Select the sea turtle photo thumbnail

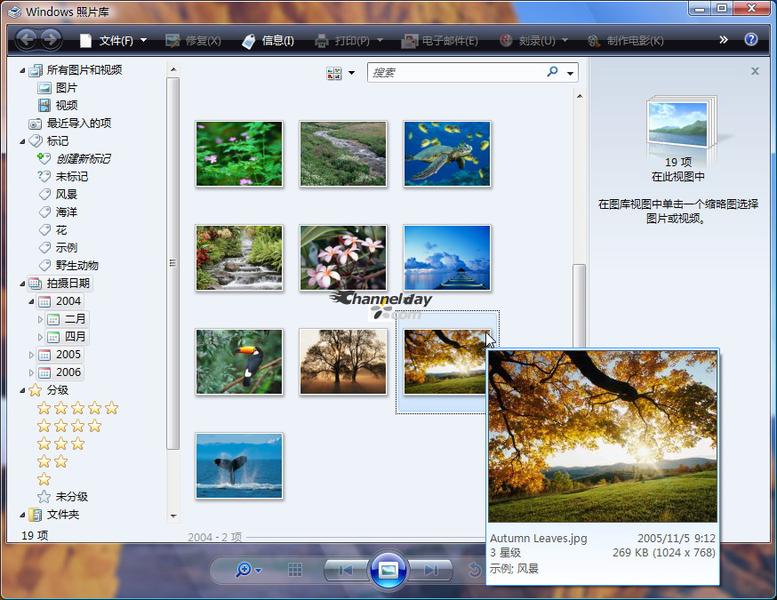(x=447, y=154)
